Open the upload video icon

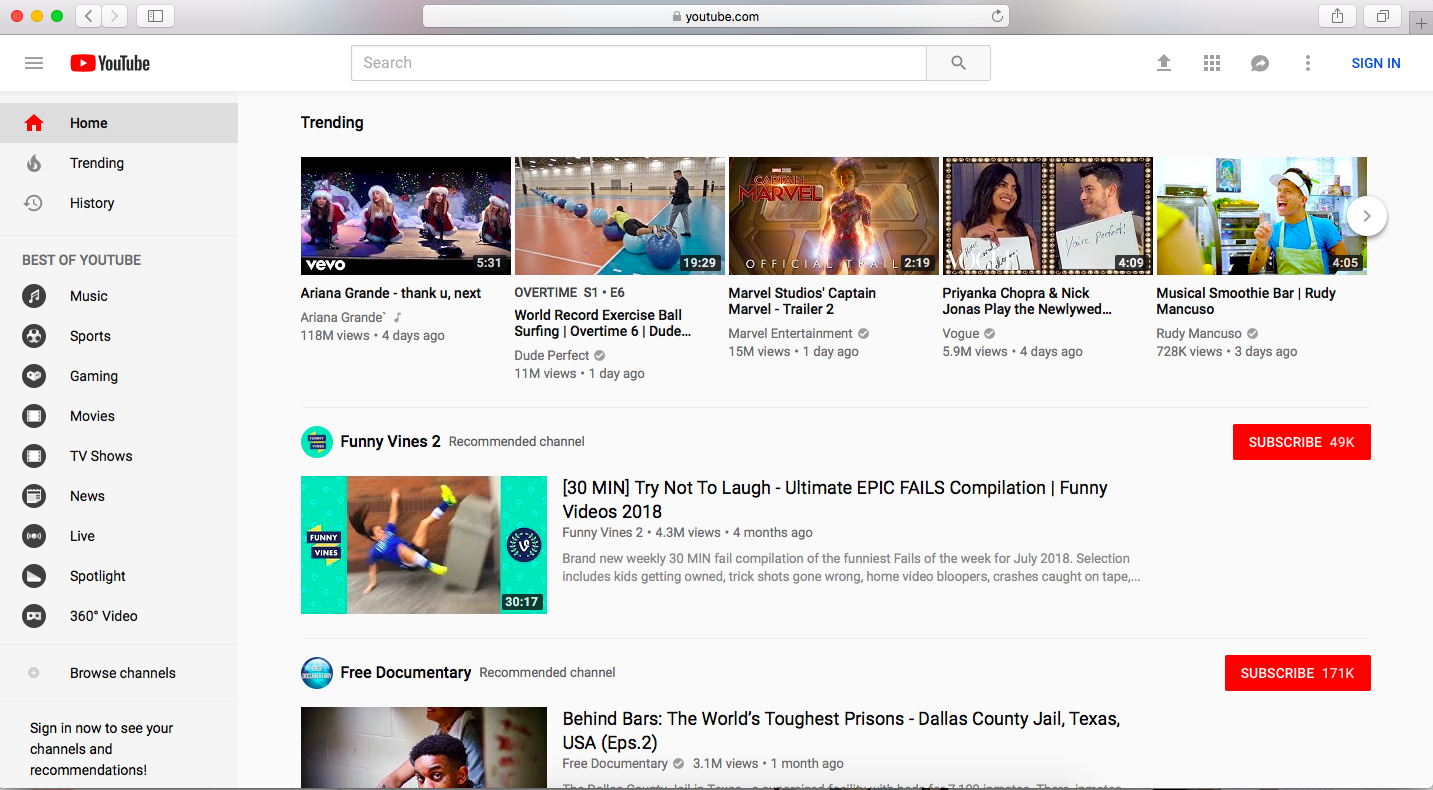pyautogui.click(x=1164, y=63)
